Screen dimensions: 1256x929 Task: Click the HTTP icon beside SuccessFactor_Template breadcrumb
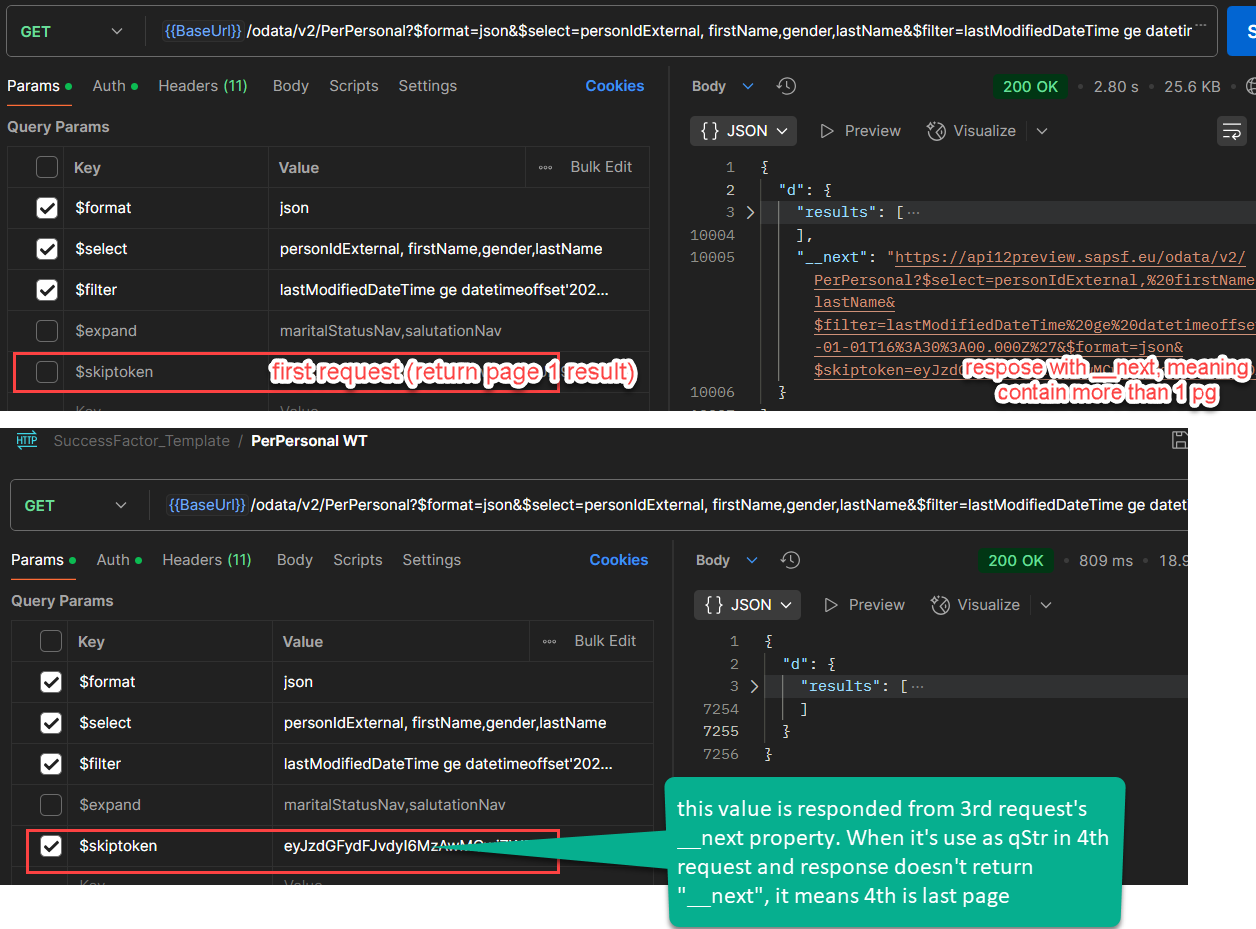27,439
